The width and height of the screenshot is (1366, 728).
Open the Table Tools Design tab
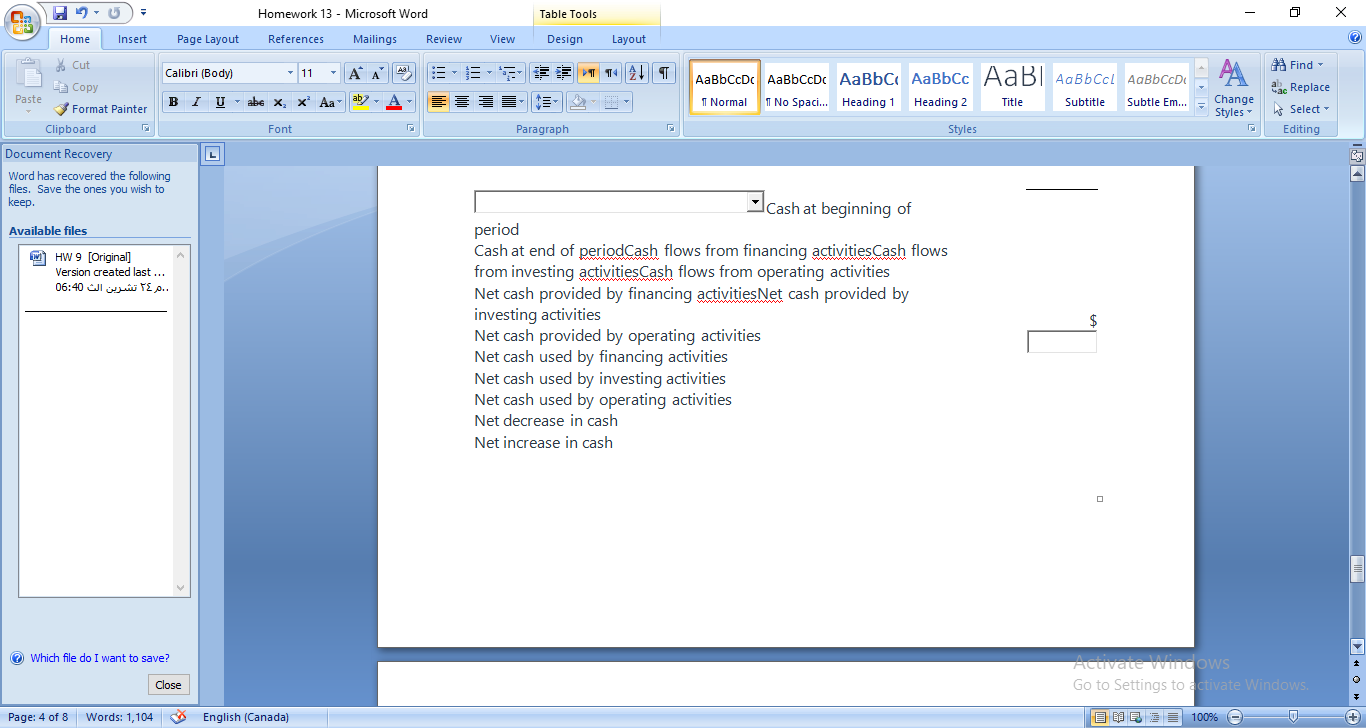click(565, 38)
